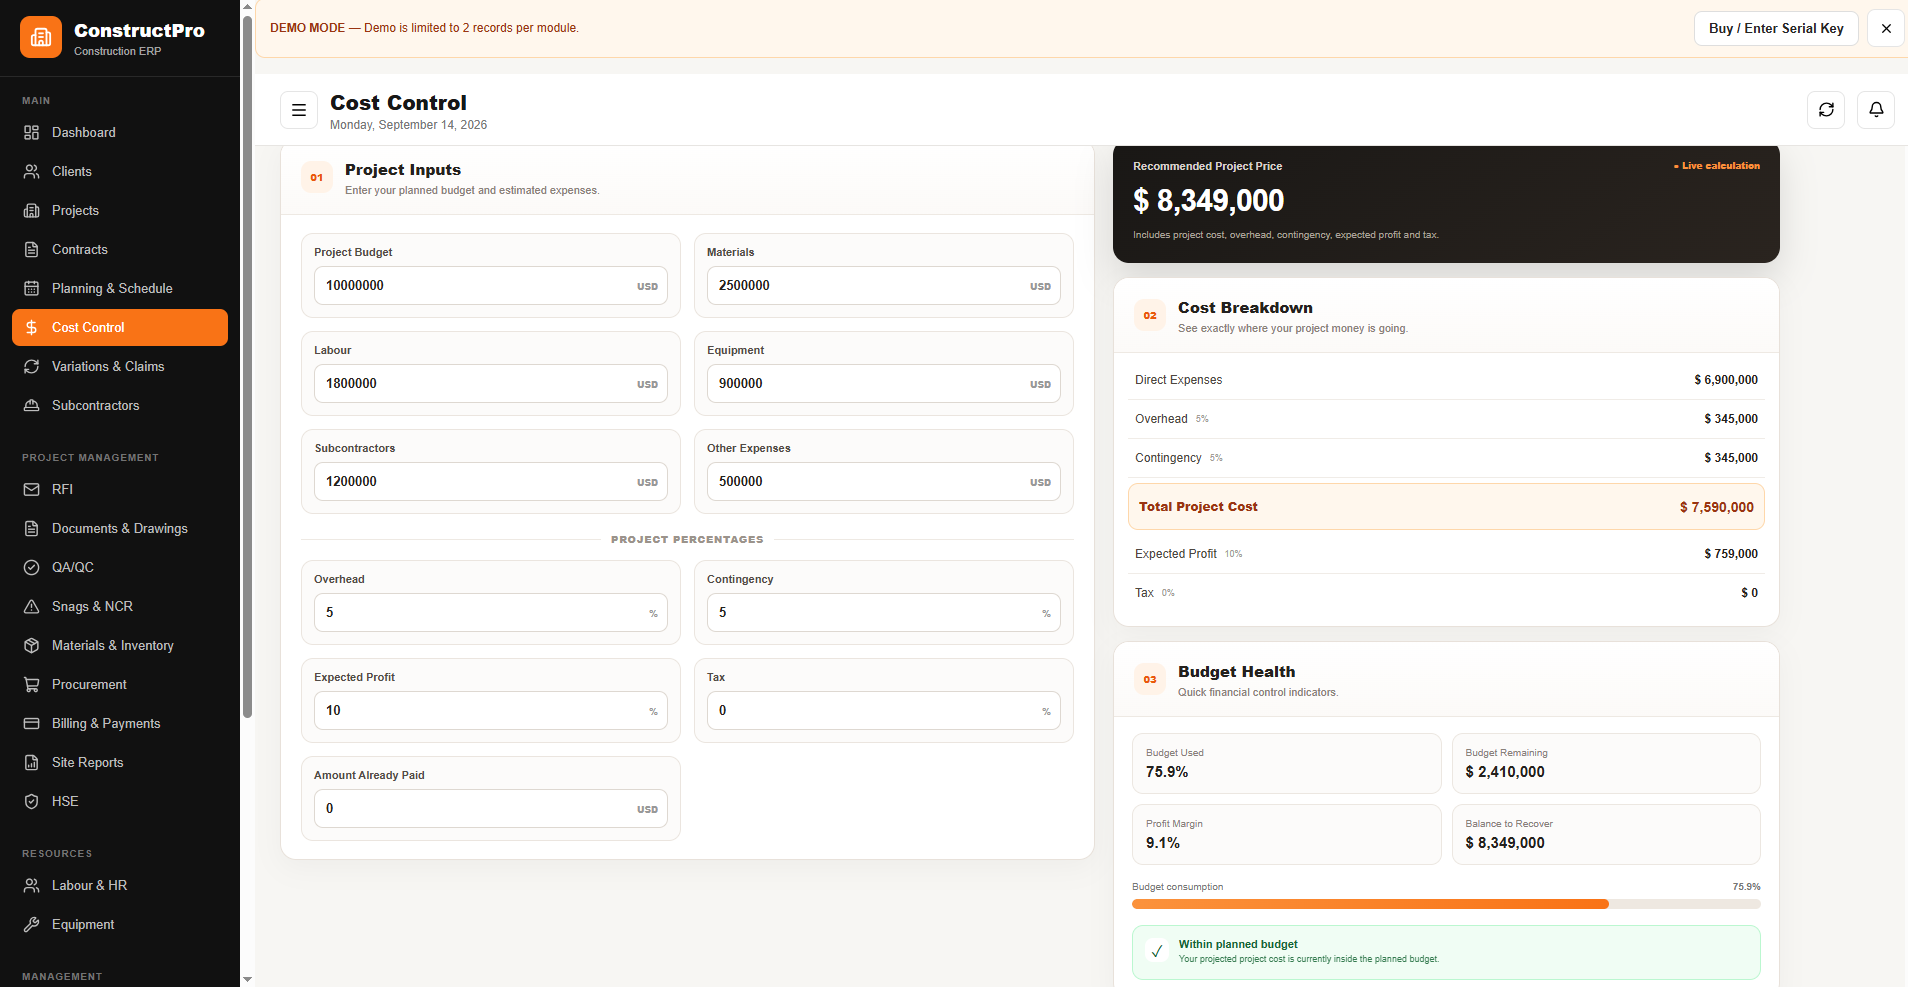
Task: Click the Equipment wrench icon
Action: tap(32, 925)
